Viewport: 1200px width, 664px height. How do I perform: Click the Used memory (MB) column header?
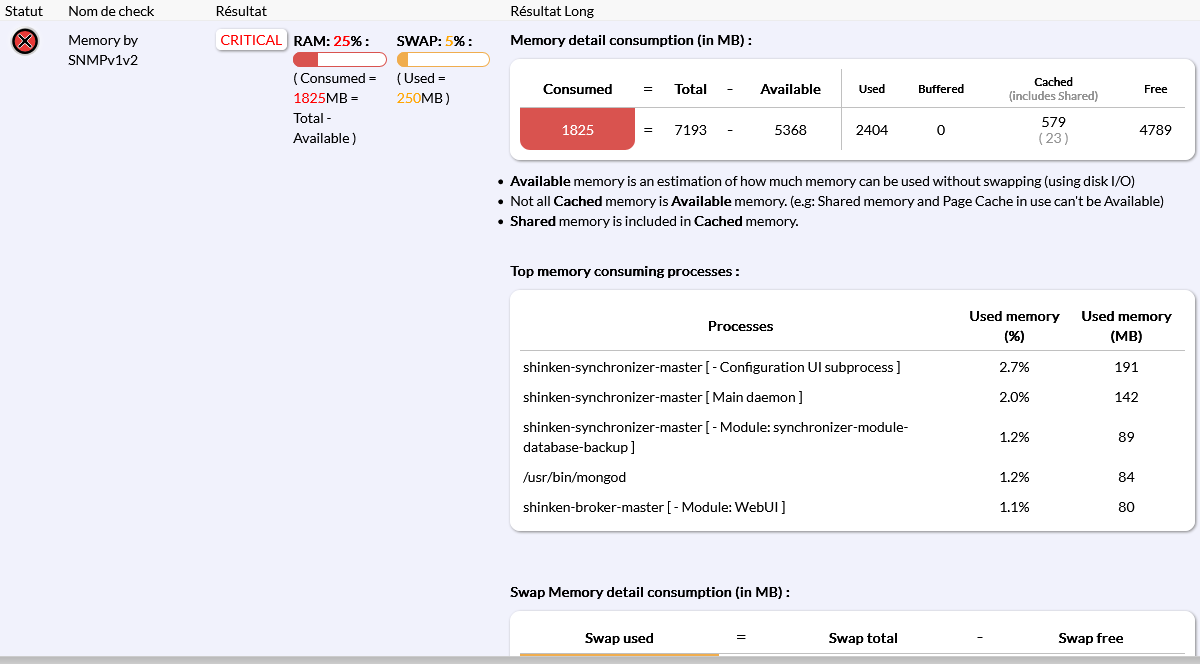click(x=1125, y=326)
